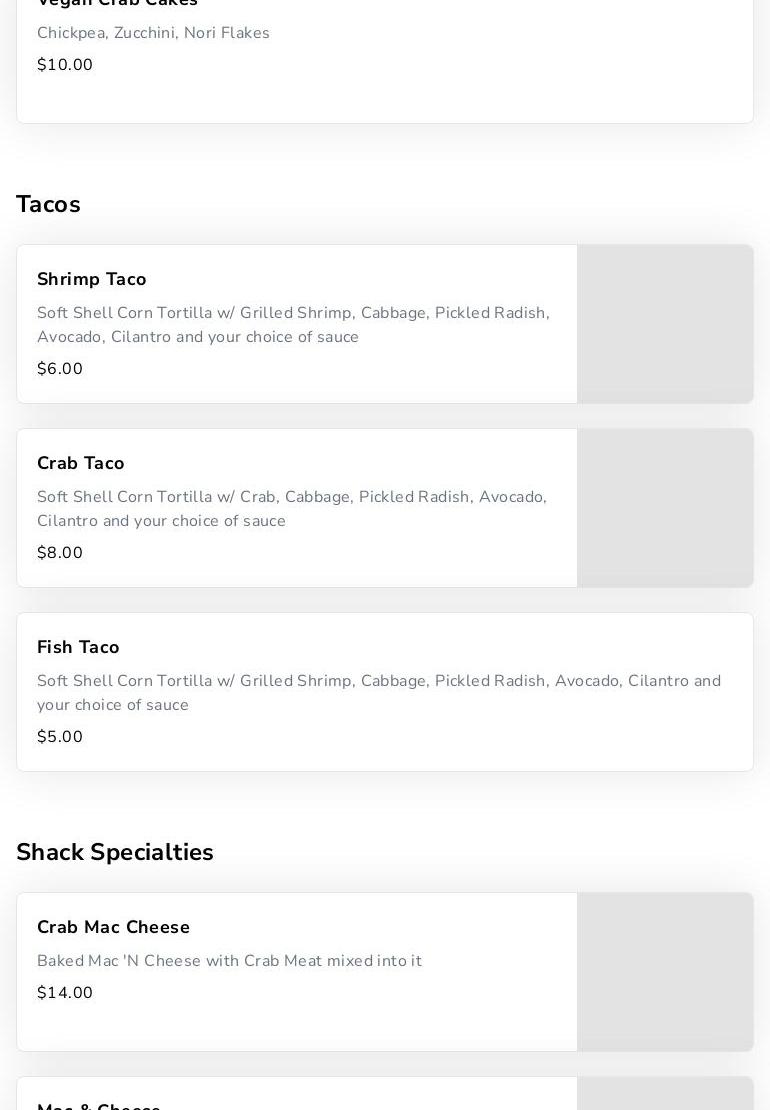Open the Shrimp Taco menu item
Viewport: 770px width, 1110px height.
(x=92, y=279)
